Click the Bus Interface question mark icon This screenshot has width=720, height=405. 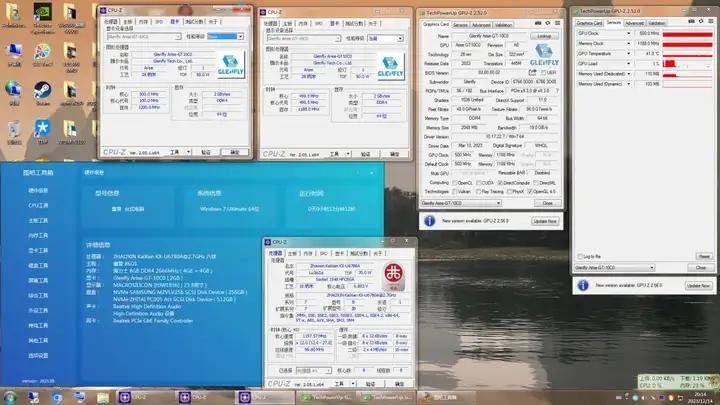tap(557, 91)
